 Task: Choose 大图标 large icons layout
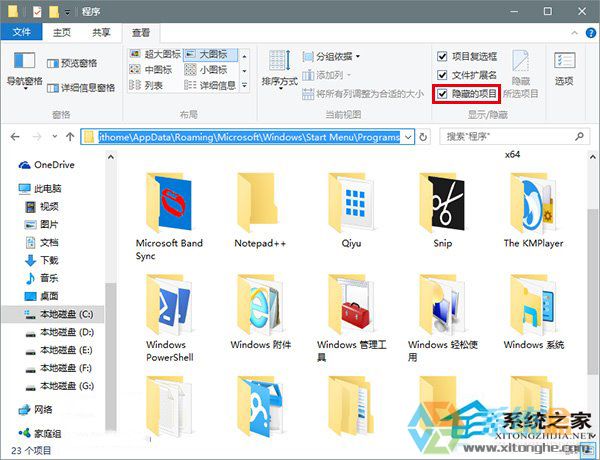pos(210,54)
